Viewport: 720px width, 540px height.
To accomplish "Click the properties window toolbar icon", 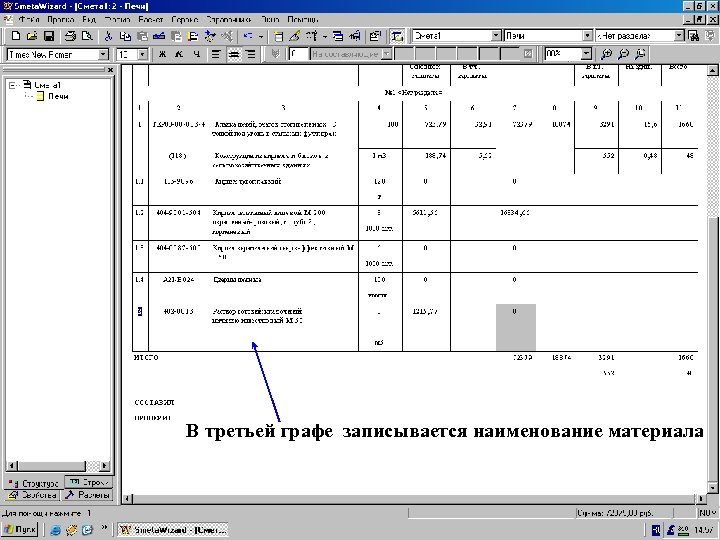I will [x=376, y=36].
